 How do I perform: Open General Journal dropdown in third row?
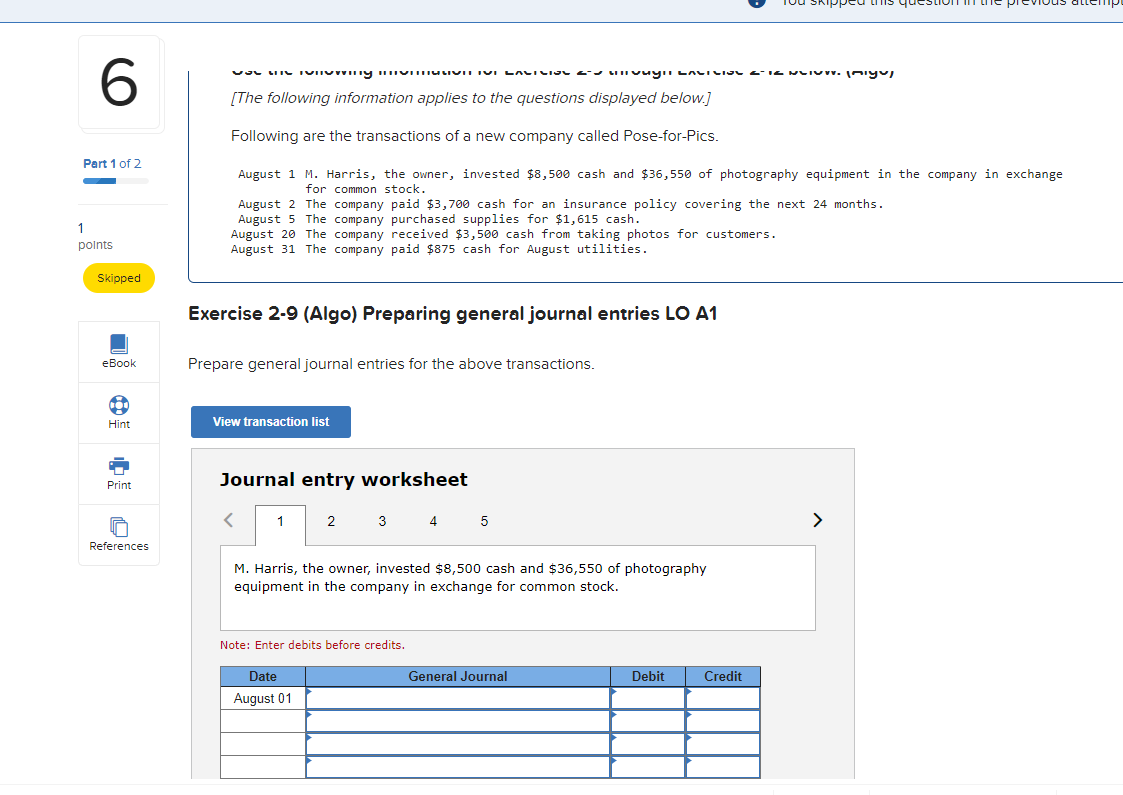pyautogui.click(x=458, y=744)
